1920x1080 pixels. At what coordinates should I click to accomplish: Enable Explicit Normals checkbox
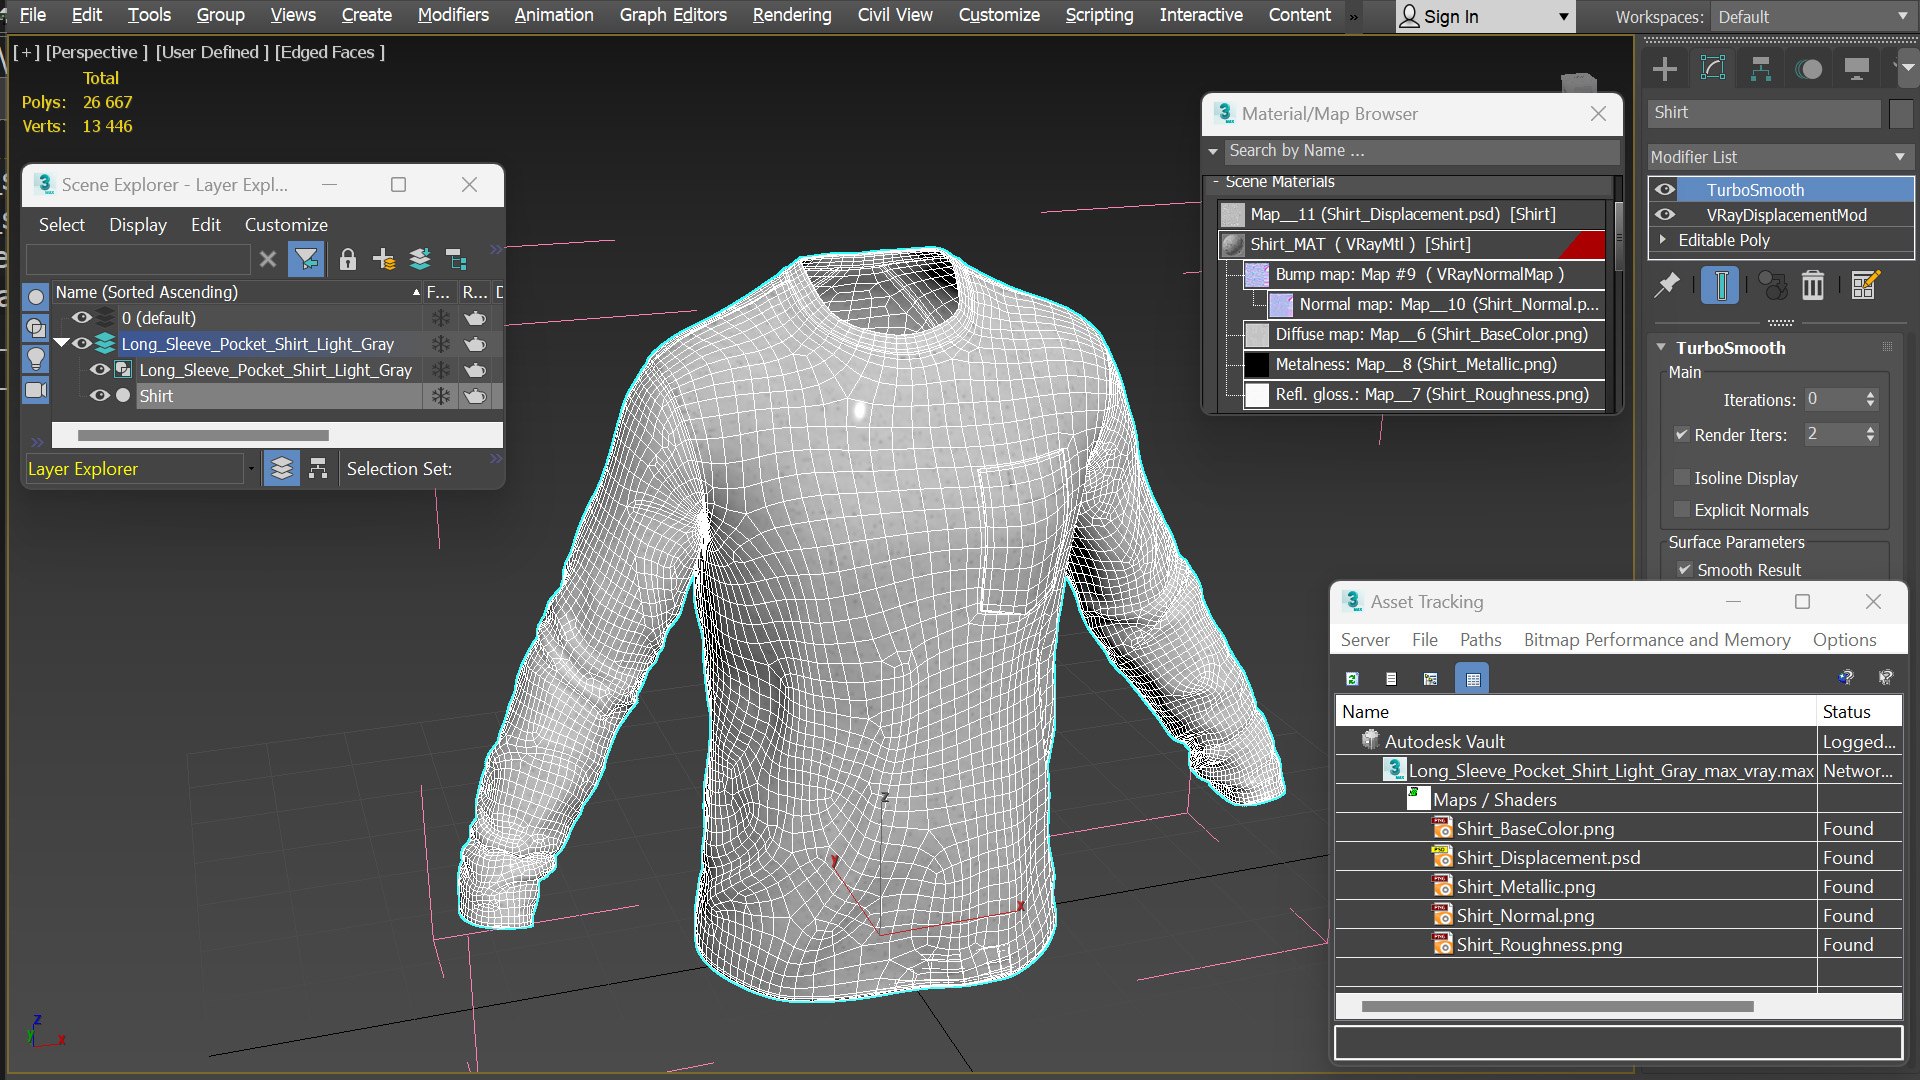click(1682, 510)
